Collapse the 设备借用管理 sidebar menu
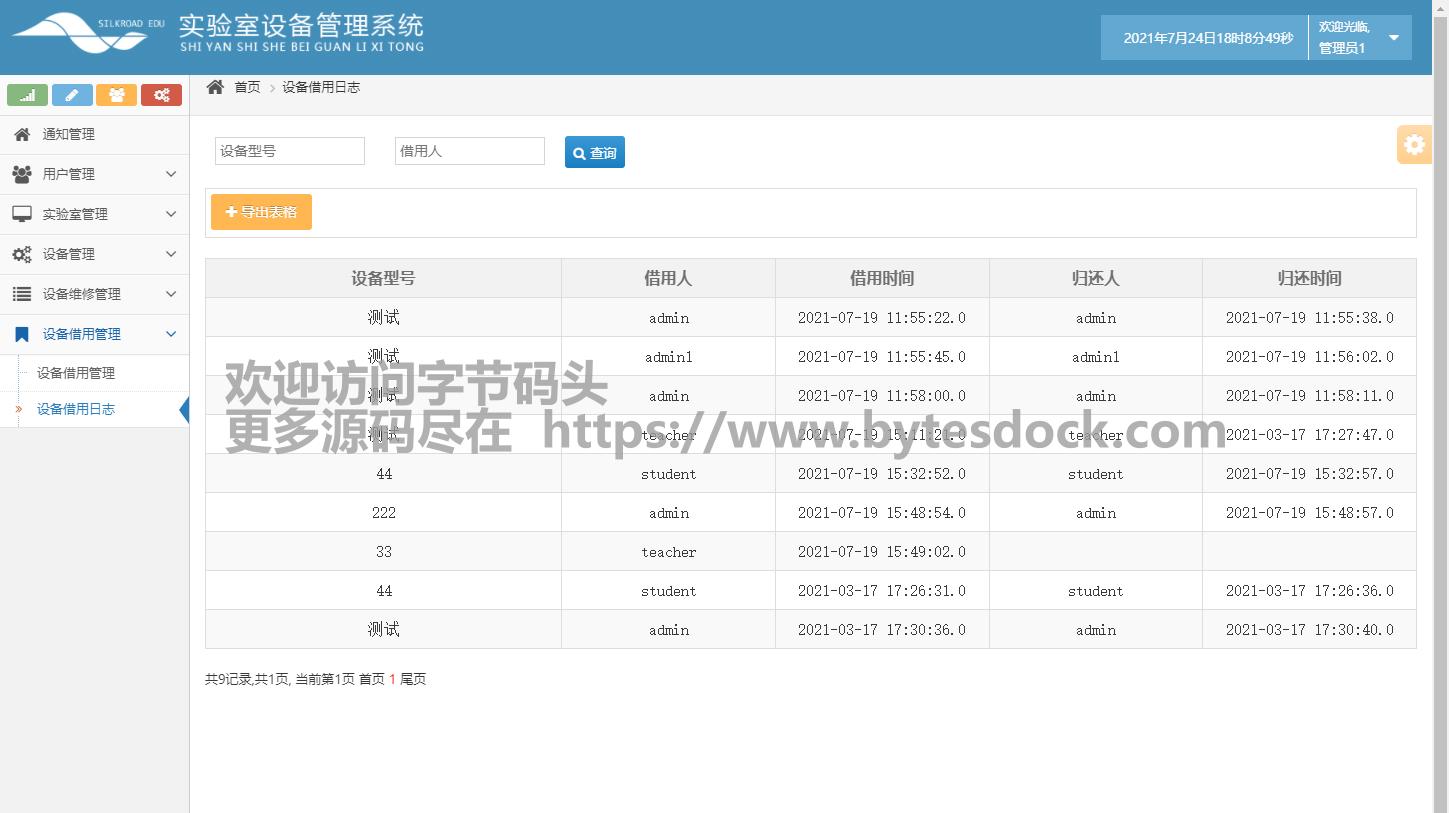The width and height of the screenshot is (1449, 813). pos(94,334)
